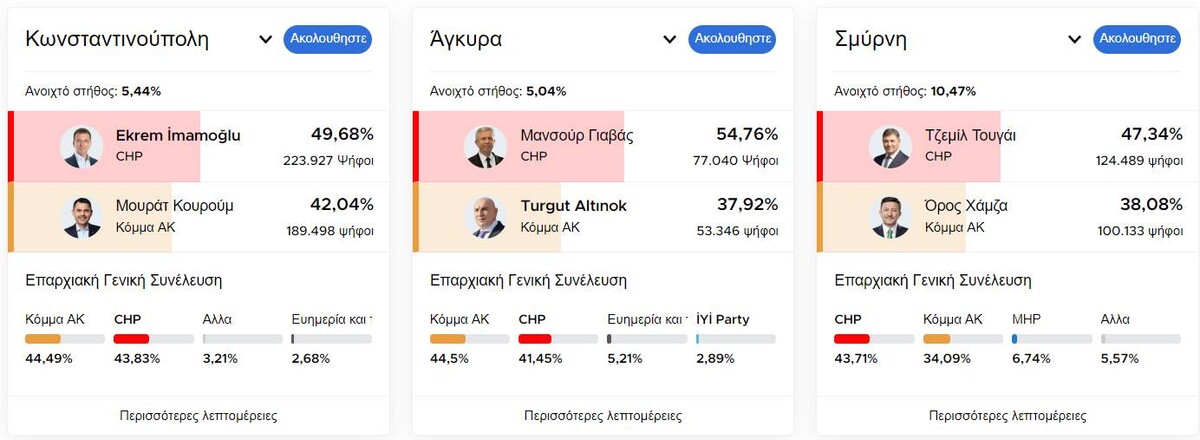Select Τζεμίλ Τουγάι's candidate photo
The height and width of the screenshot is (440, 1200).
pyautogui.click(x=889, y=146)
